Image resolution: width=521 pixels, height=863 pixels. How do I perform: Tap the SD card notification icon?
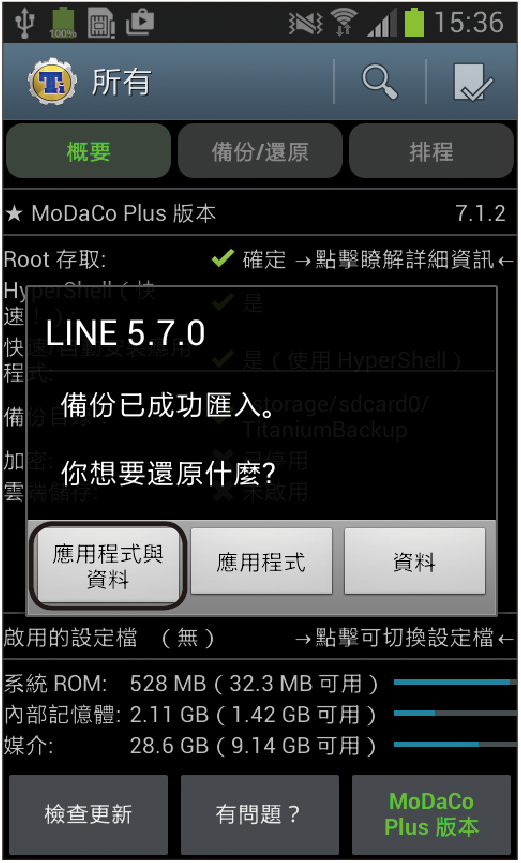tap(101, 24)
